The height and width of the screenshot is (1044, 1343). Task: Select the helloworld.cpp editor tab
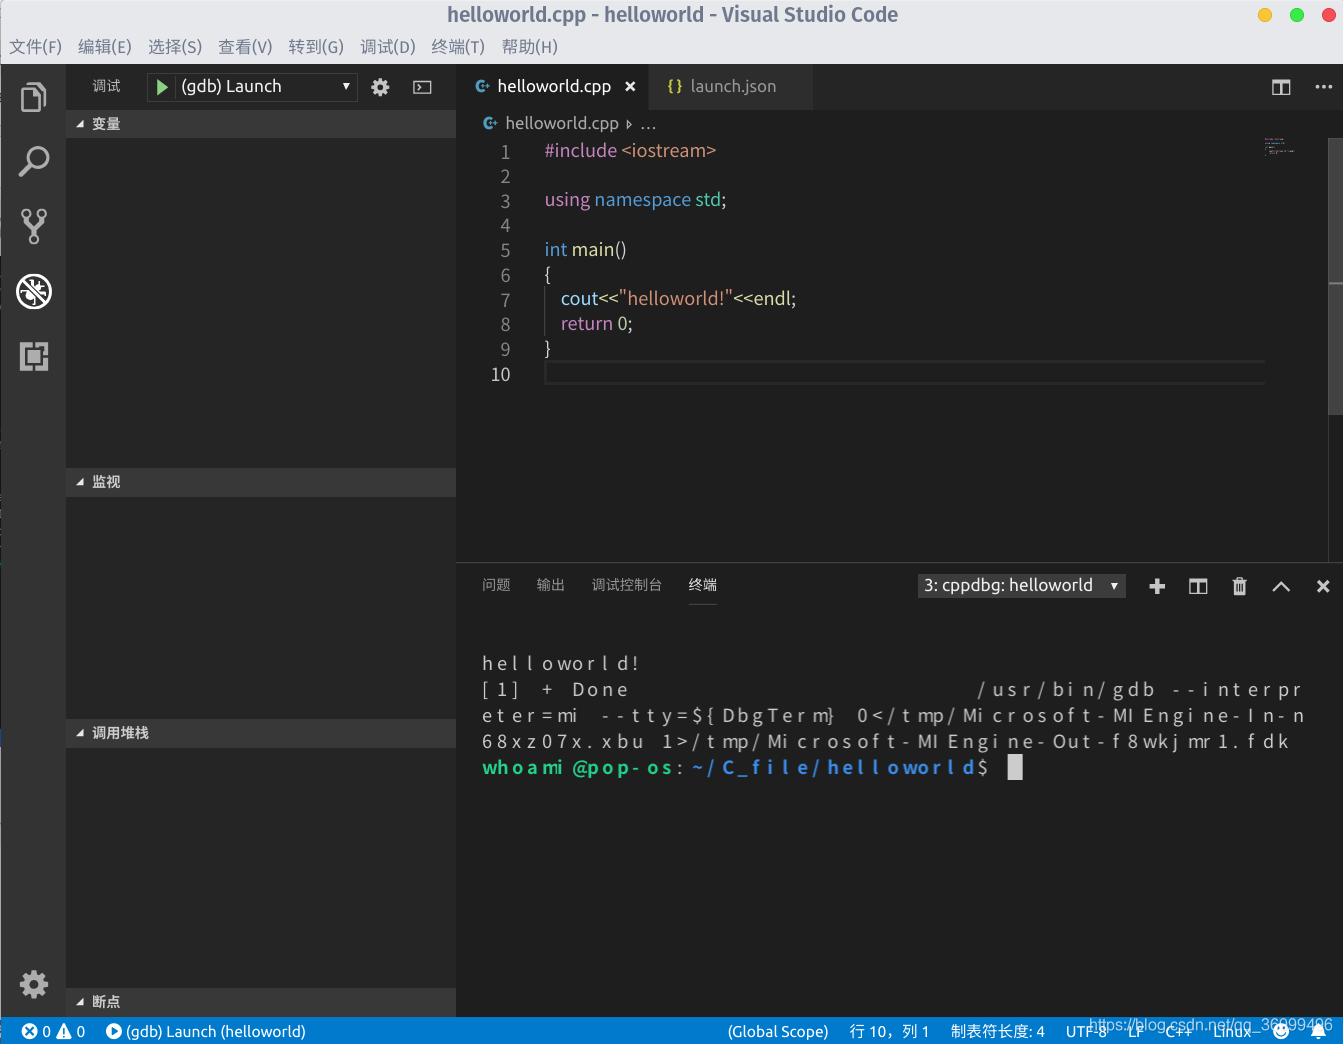click(553, 87)
